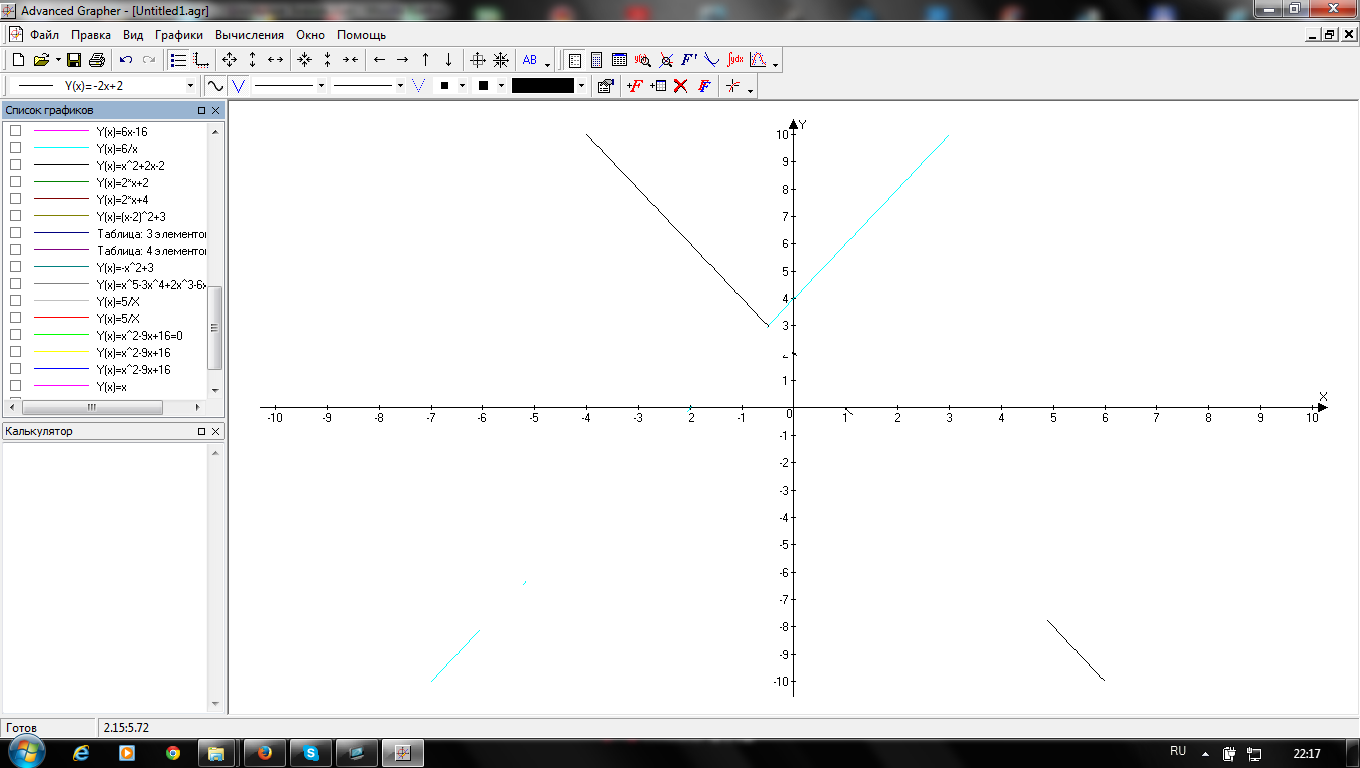Open the Графики menu
1360x768 pixels.
pyautogui.click(x=178, y=34)
